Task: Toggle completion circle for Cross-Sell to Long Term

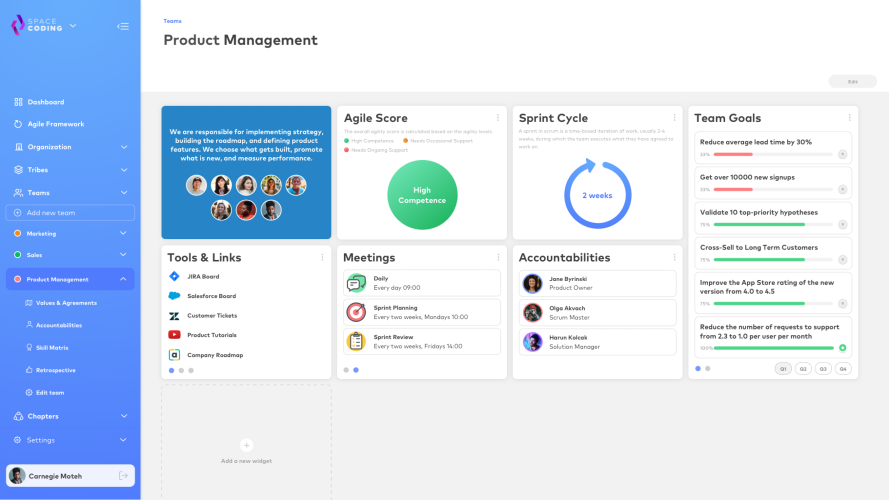Action: click(843, 260)
